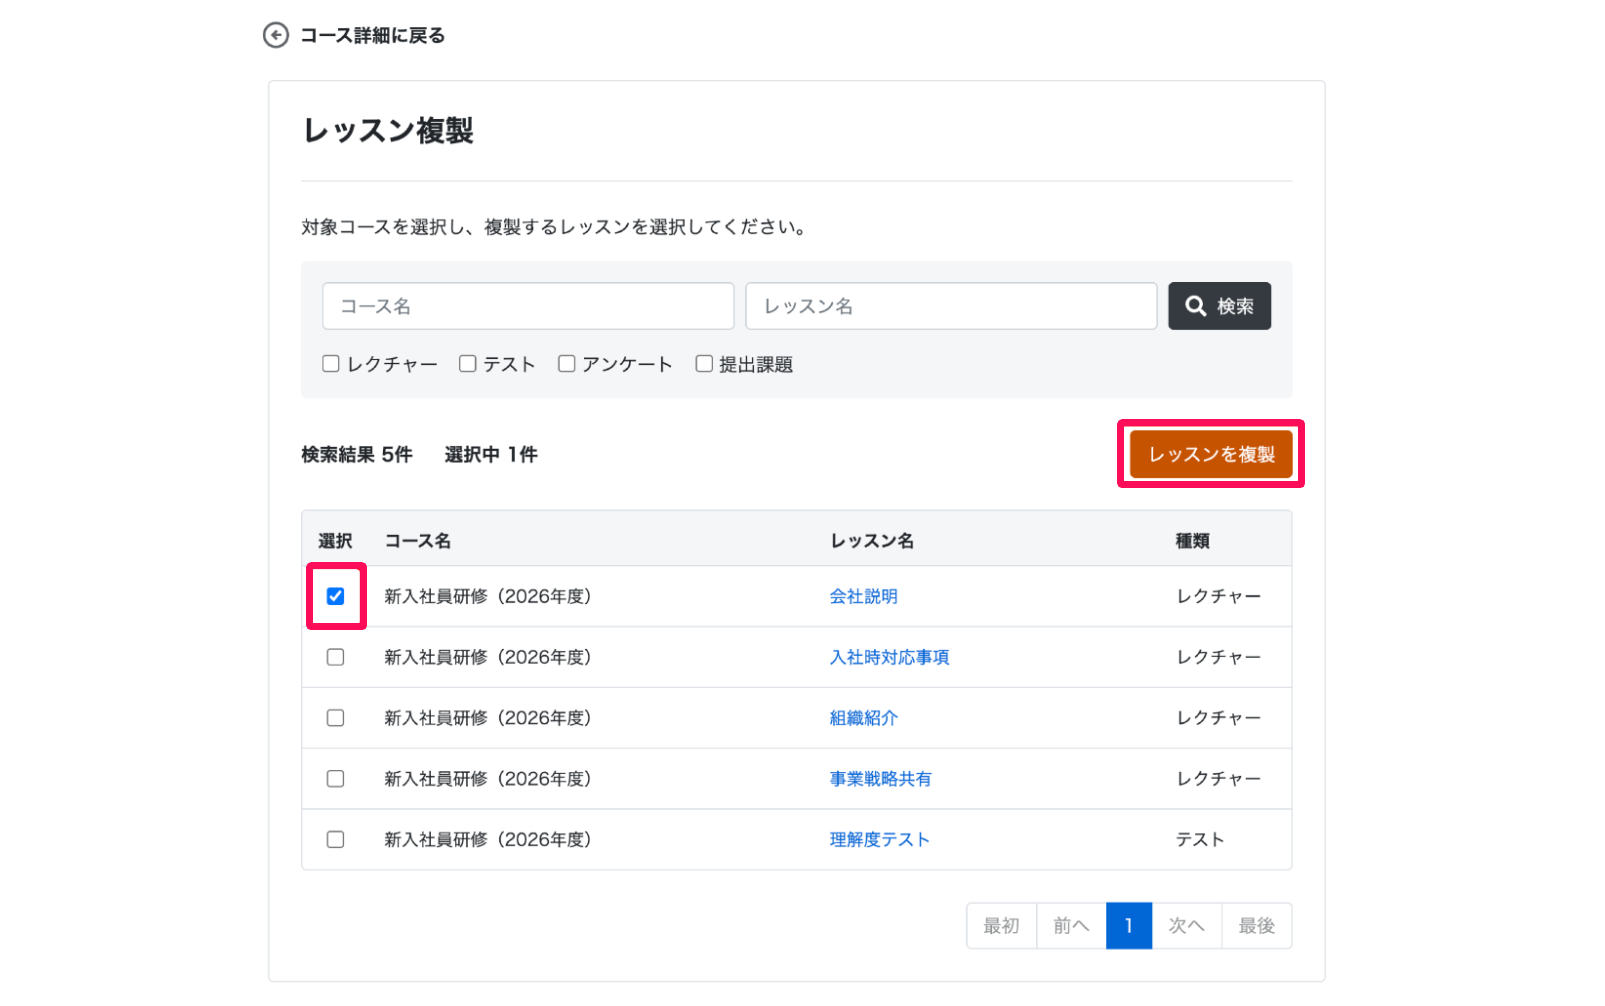Screen dimensions: 1605x1006
Task: Focus the コース名 search field
Action: pos(528,306)
